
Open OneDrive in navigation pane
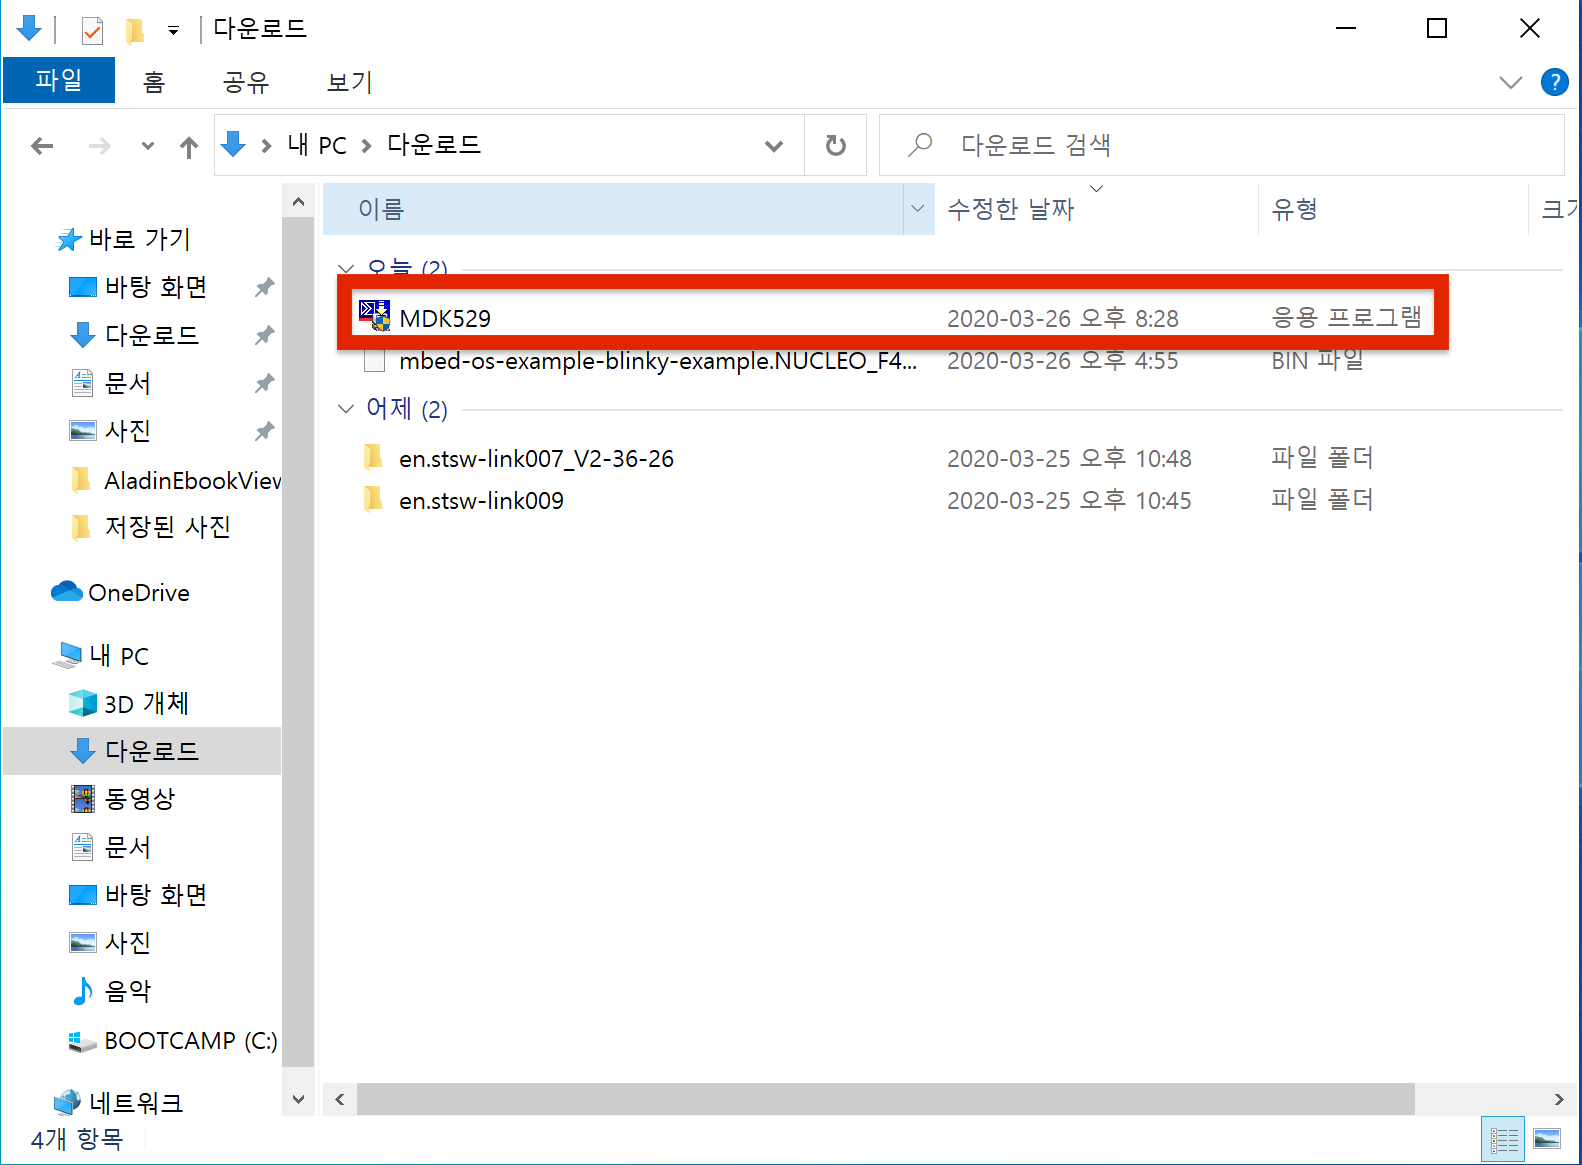(x=138, y=593)
